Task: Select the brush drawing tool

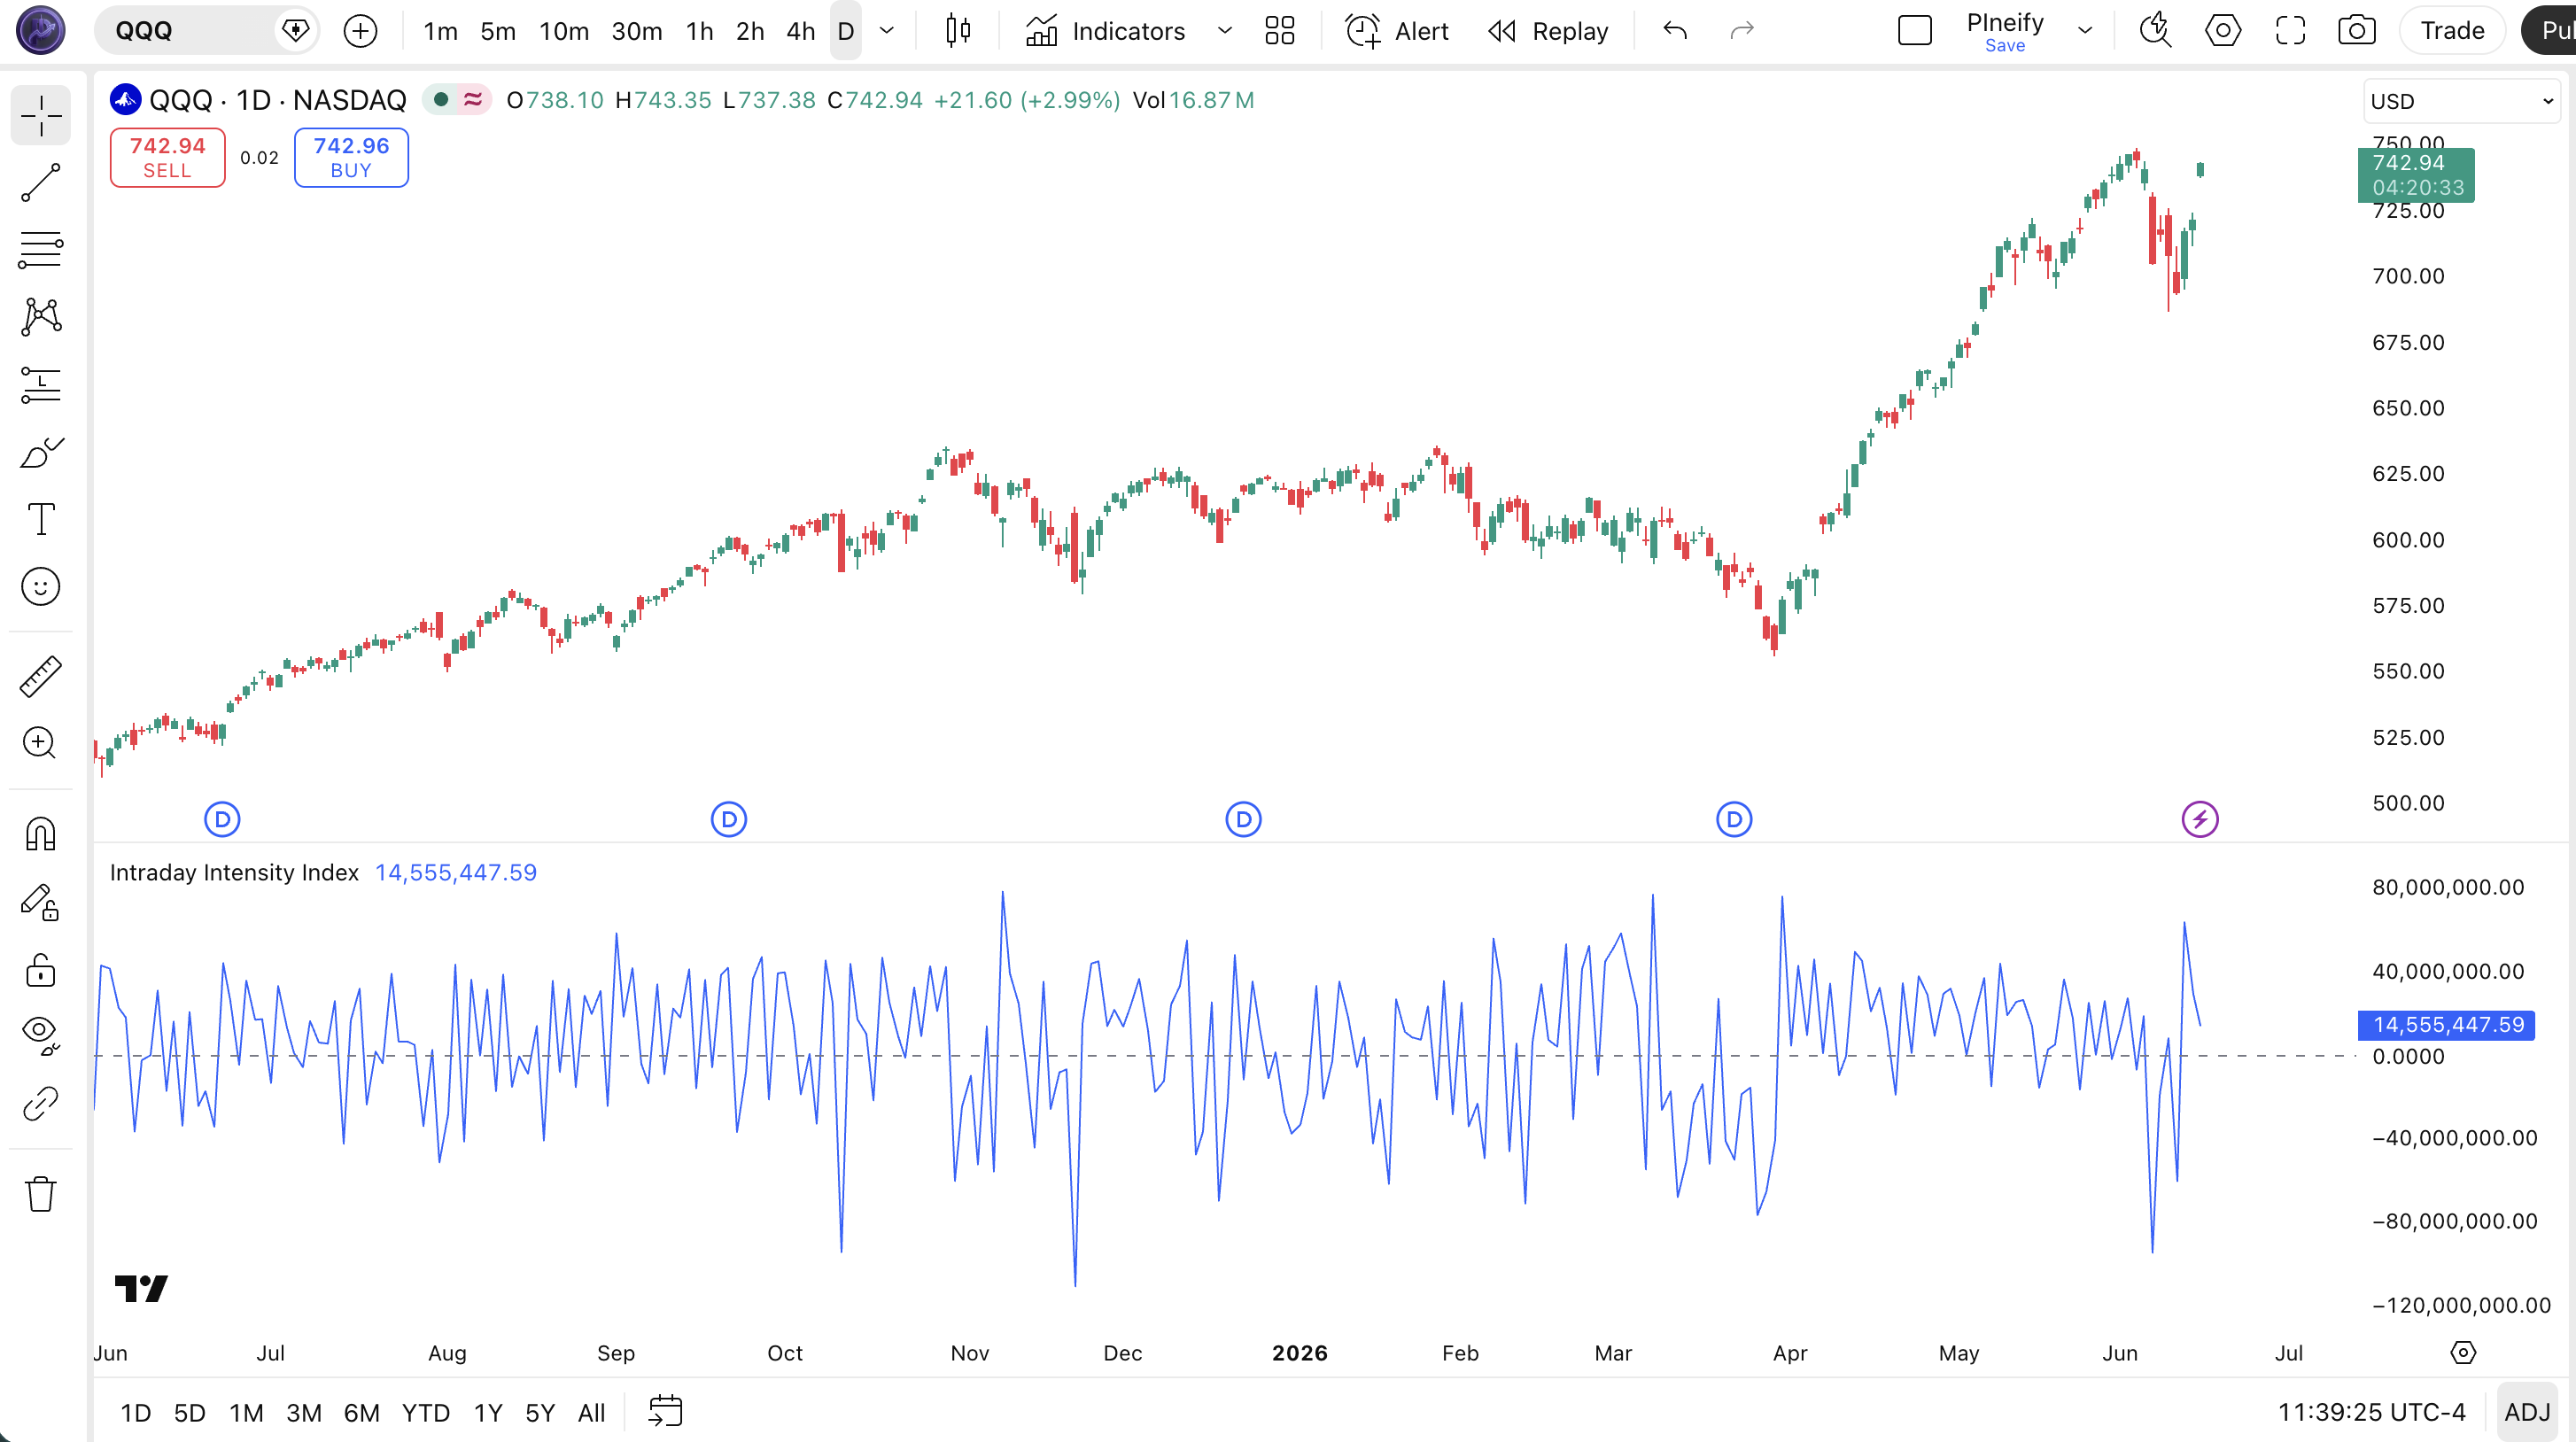Action: tap(41, 452)
